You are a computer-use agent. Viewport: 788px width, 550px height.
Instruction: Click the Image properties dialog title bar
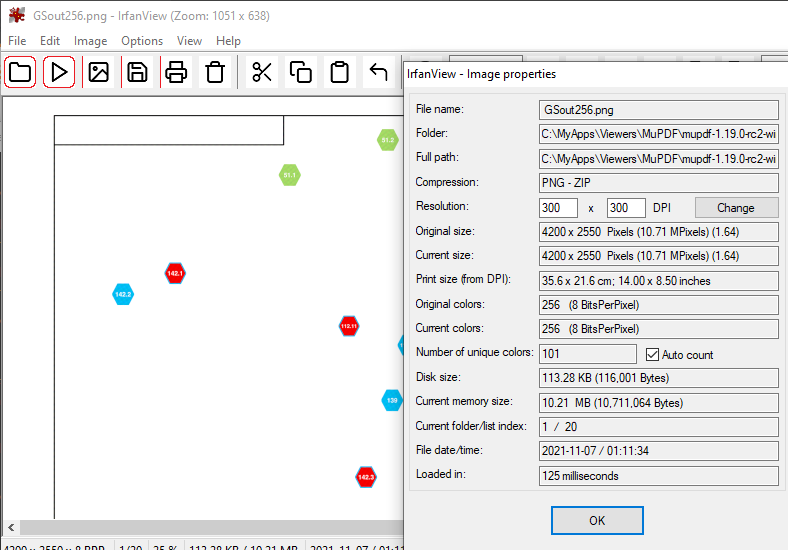click(596, 74)
